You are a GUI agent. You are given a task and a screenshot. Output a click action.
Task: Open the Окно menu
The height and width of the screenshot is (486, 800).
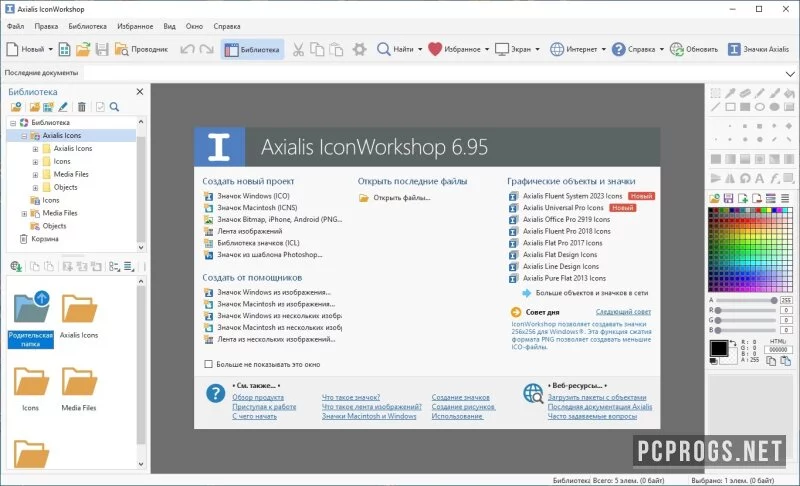(x=194, y=26)
